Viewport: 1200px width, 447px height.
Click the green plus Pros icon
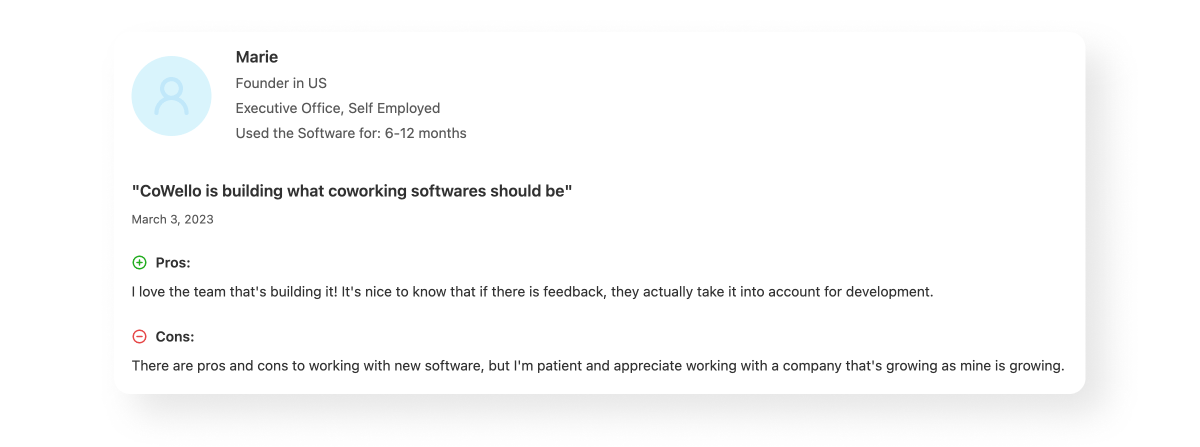point(139,263)
